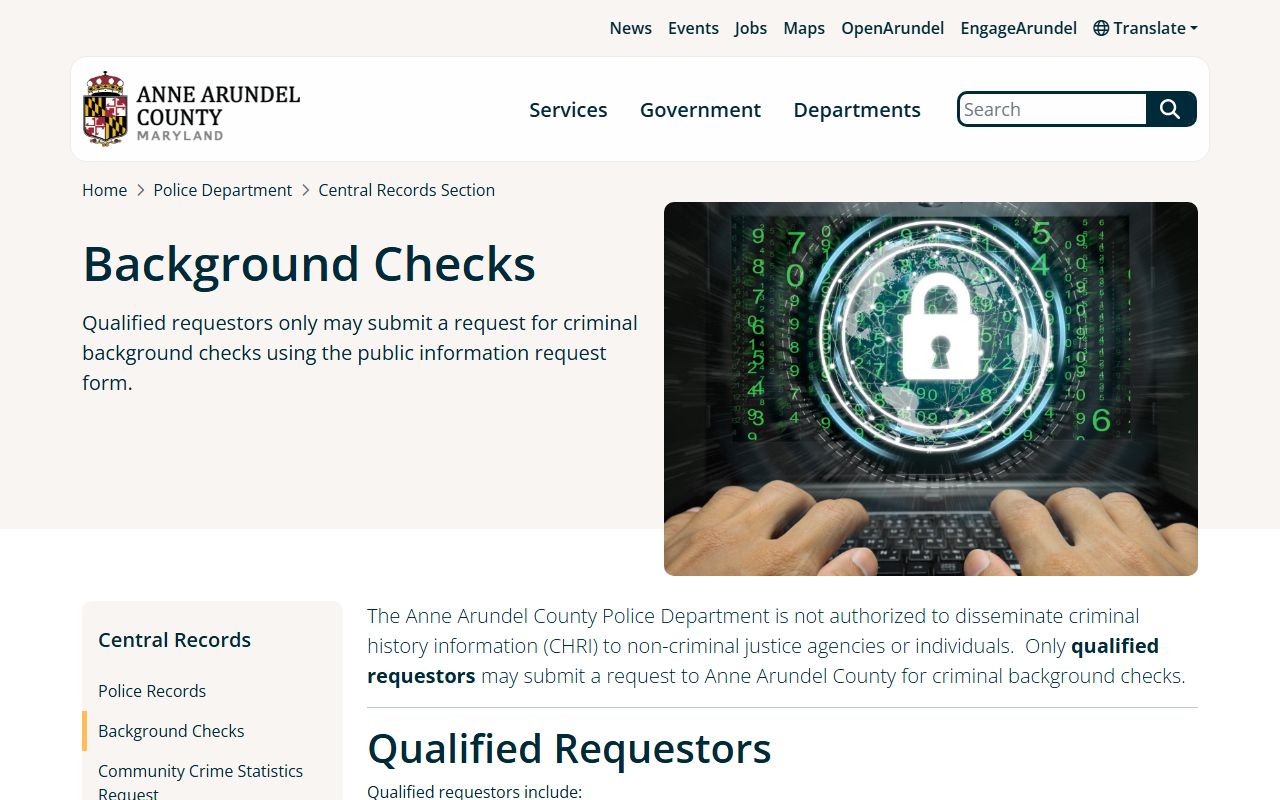Open Central Records Section breadcrumb
Screen dimensions: 1280x800
(x=407, y=190)
